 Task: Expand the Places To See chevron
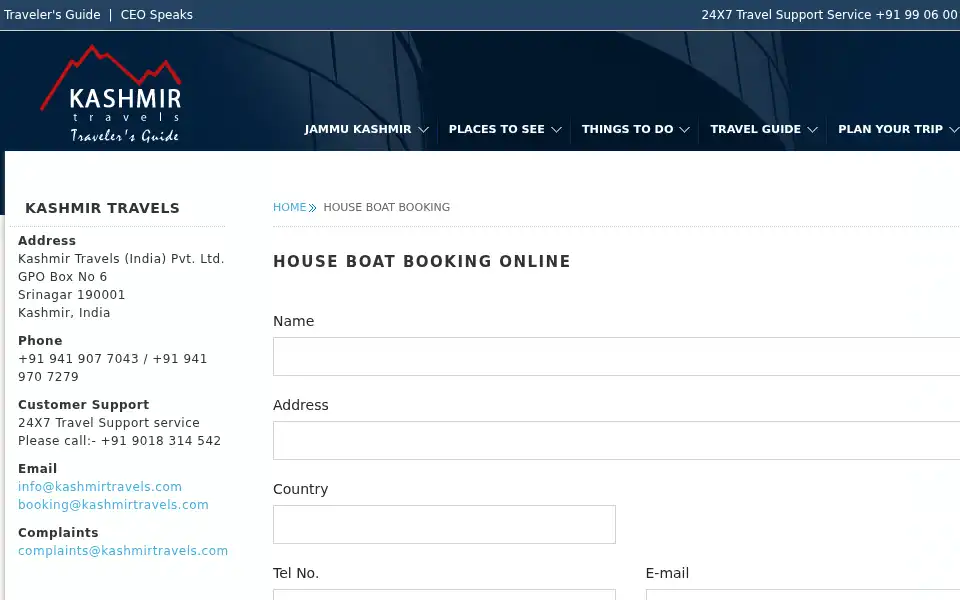click(x=556, y=130)
